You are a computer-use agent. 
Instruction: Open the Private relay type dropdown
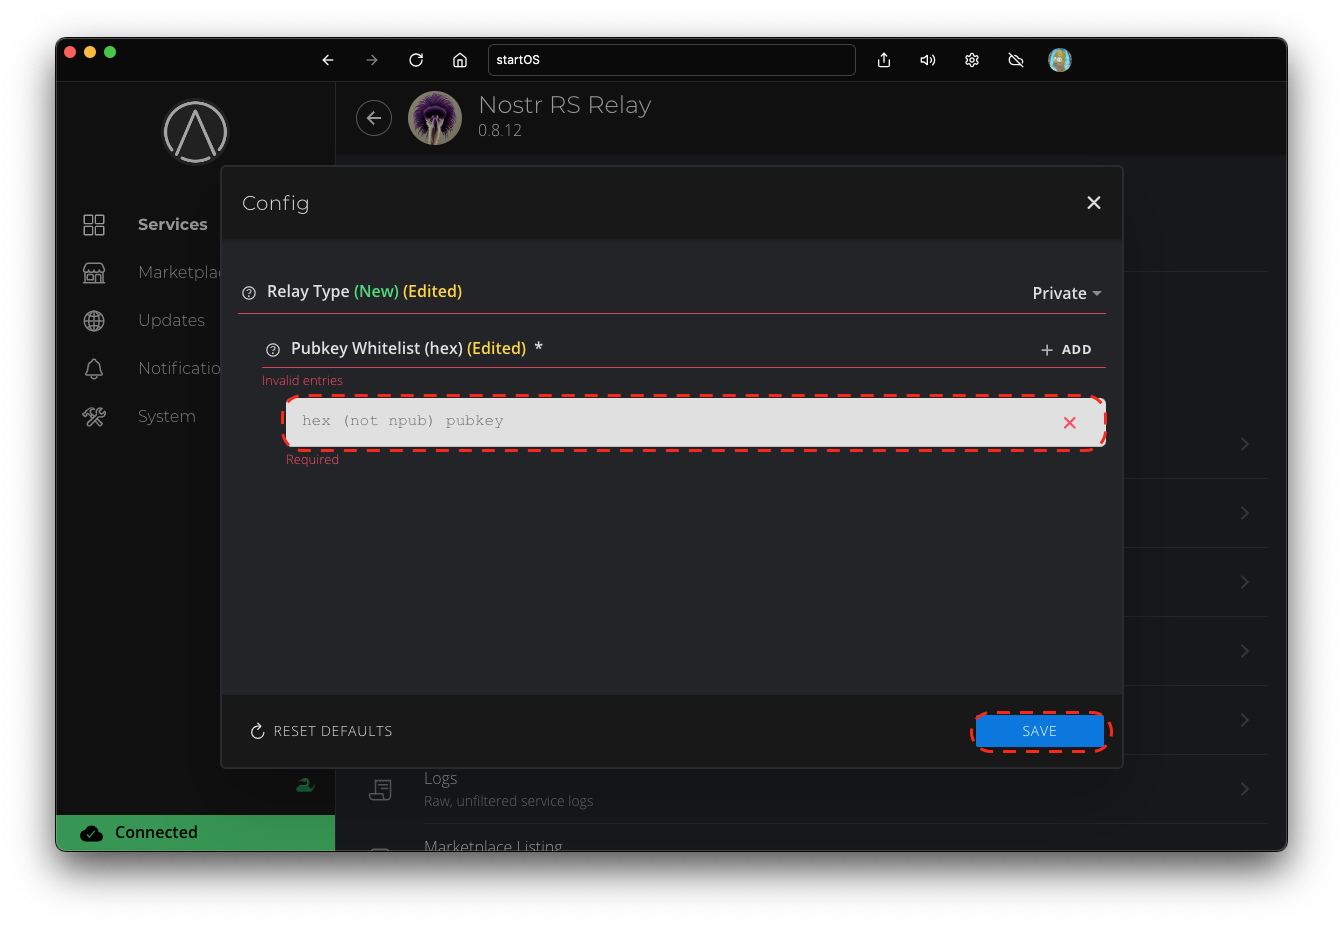point(1066,293)
